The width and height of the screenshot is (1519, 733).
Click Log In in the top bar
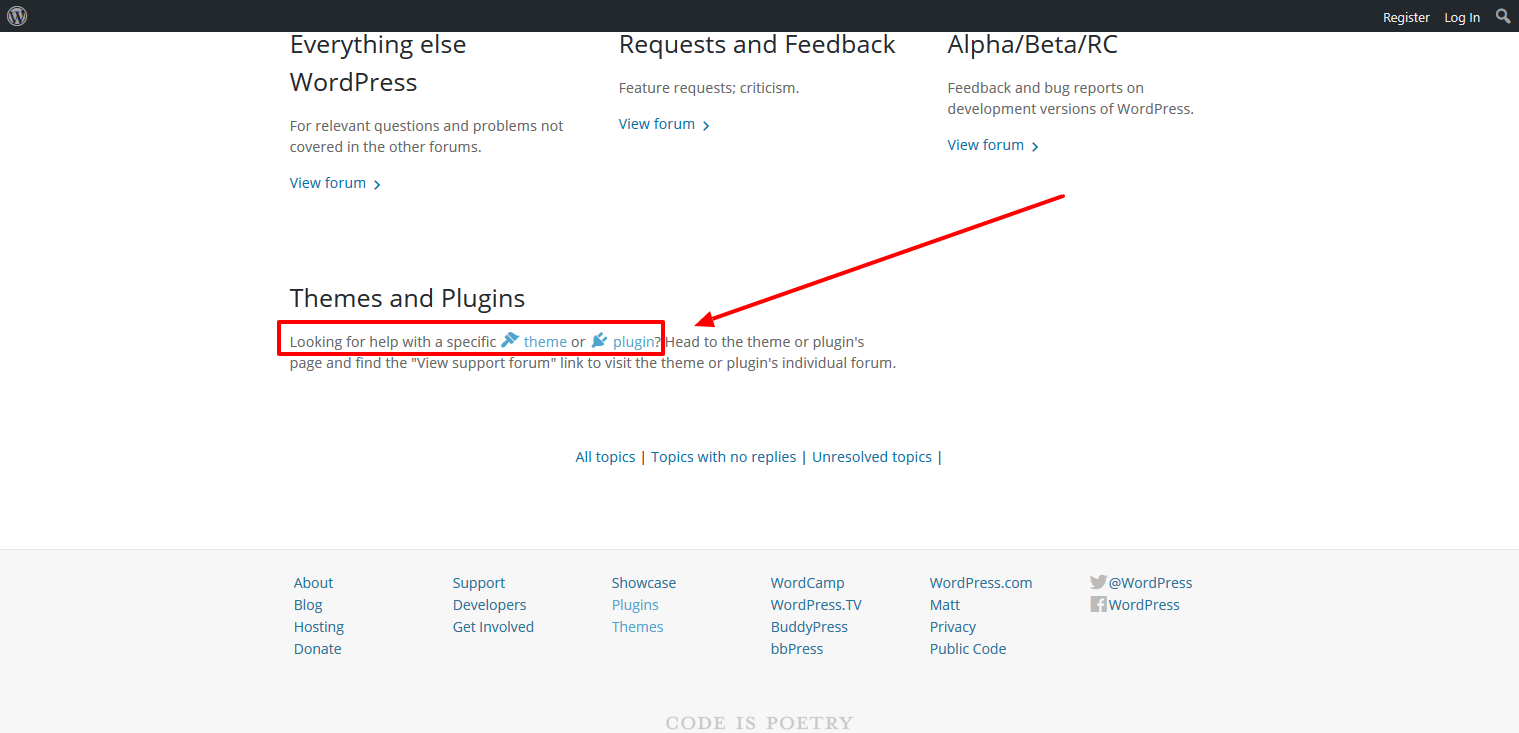pos(1462,17)
